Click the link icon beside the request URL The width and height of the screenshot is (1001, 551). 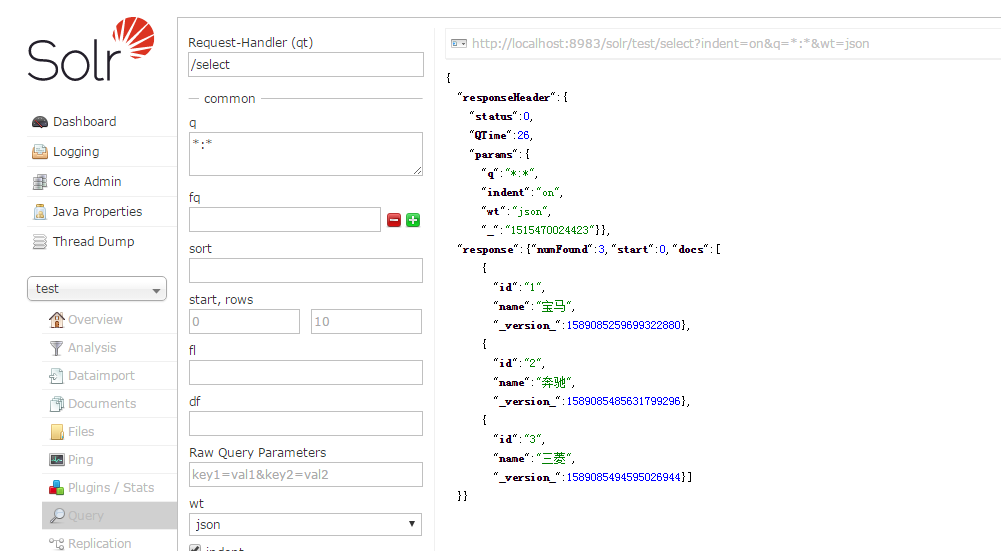458,43
